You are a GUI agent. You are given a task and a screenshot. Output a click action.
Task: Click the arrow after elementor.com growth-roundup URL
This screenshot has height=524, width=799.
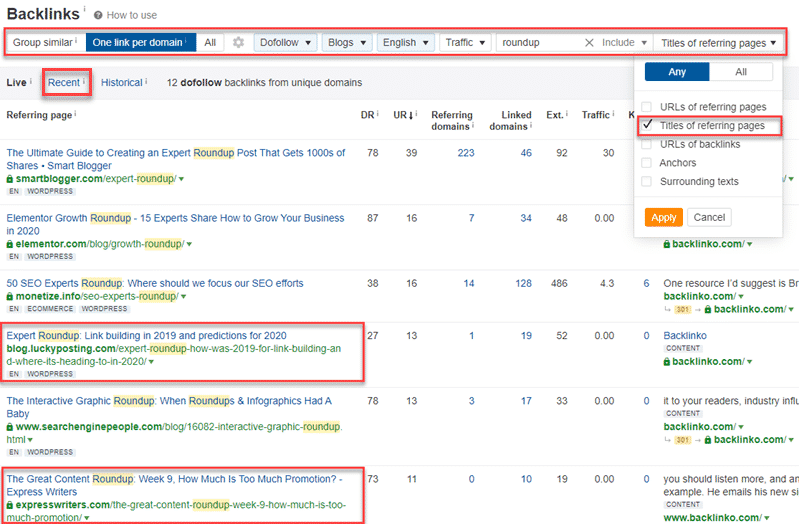[189, 244]
